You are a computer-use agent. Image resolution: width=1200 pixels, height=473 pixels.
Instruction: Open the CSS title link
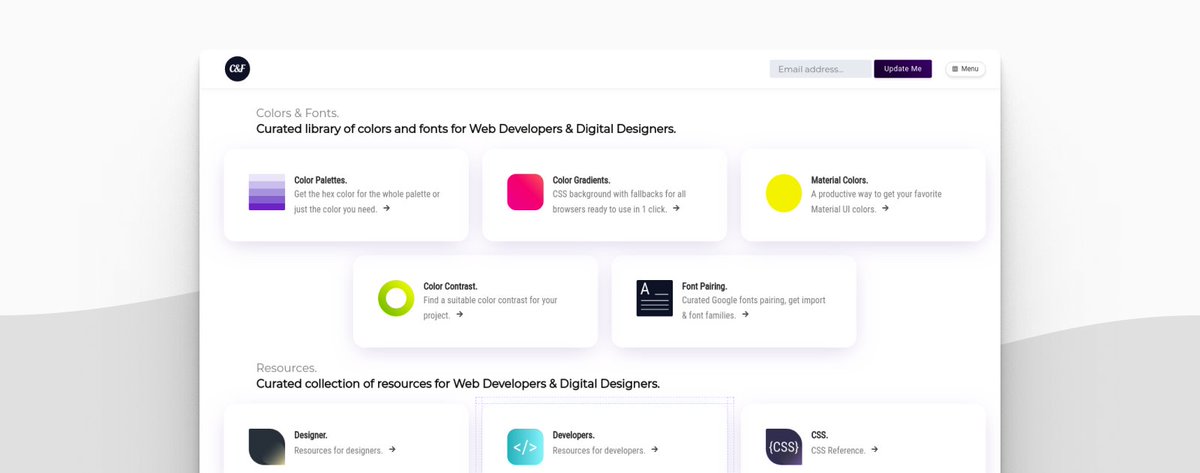(x=819, y=435)
